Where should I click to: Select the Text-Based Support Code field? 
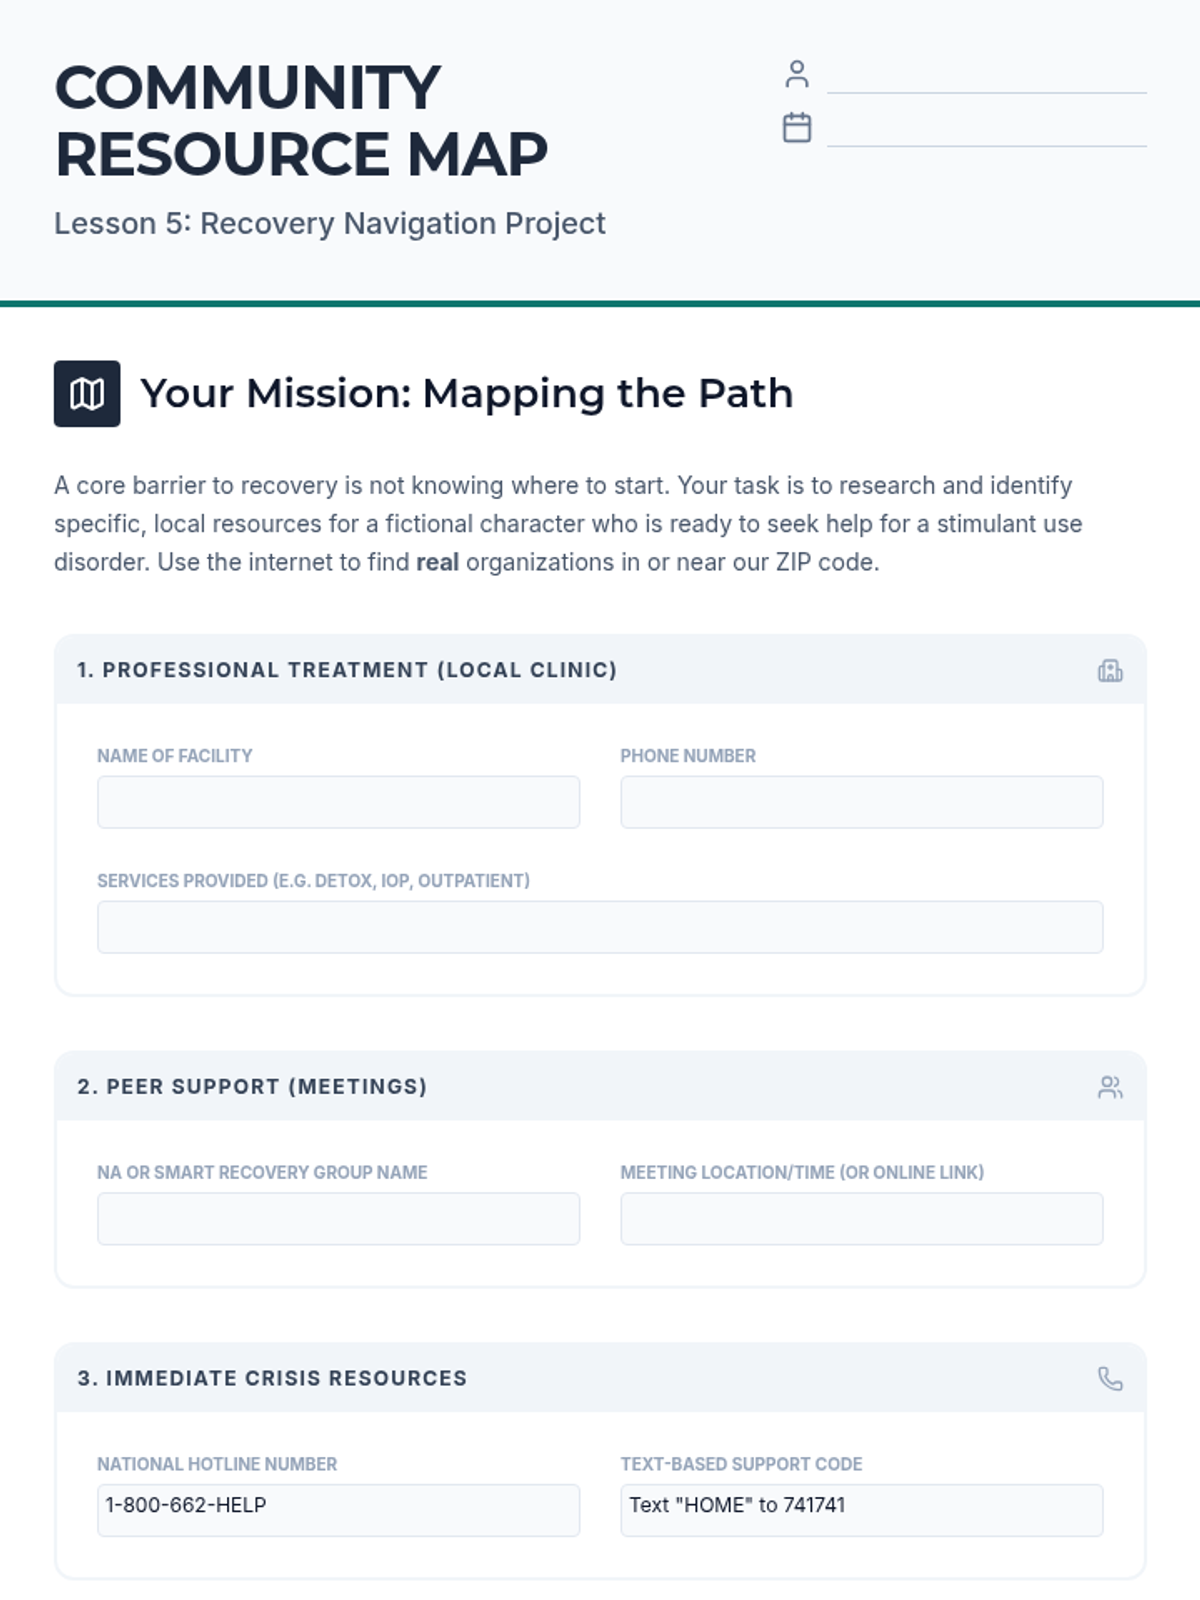[861, 1509]
